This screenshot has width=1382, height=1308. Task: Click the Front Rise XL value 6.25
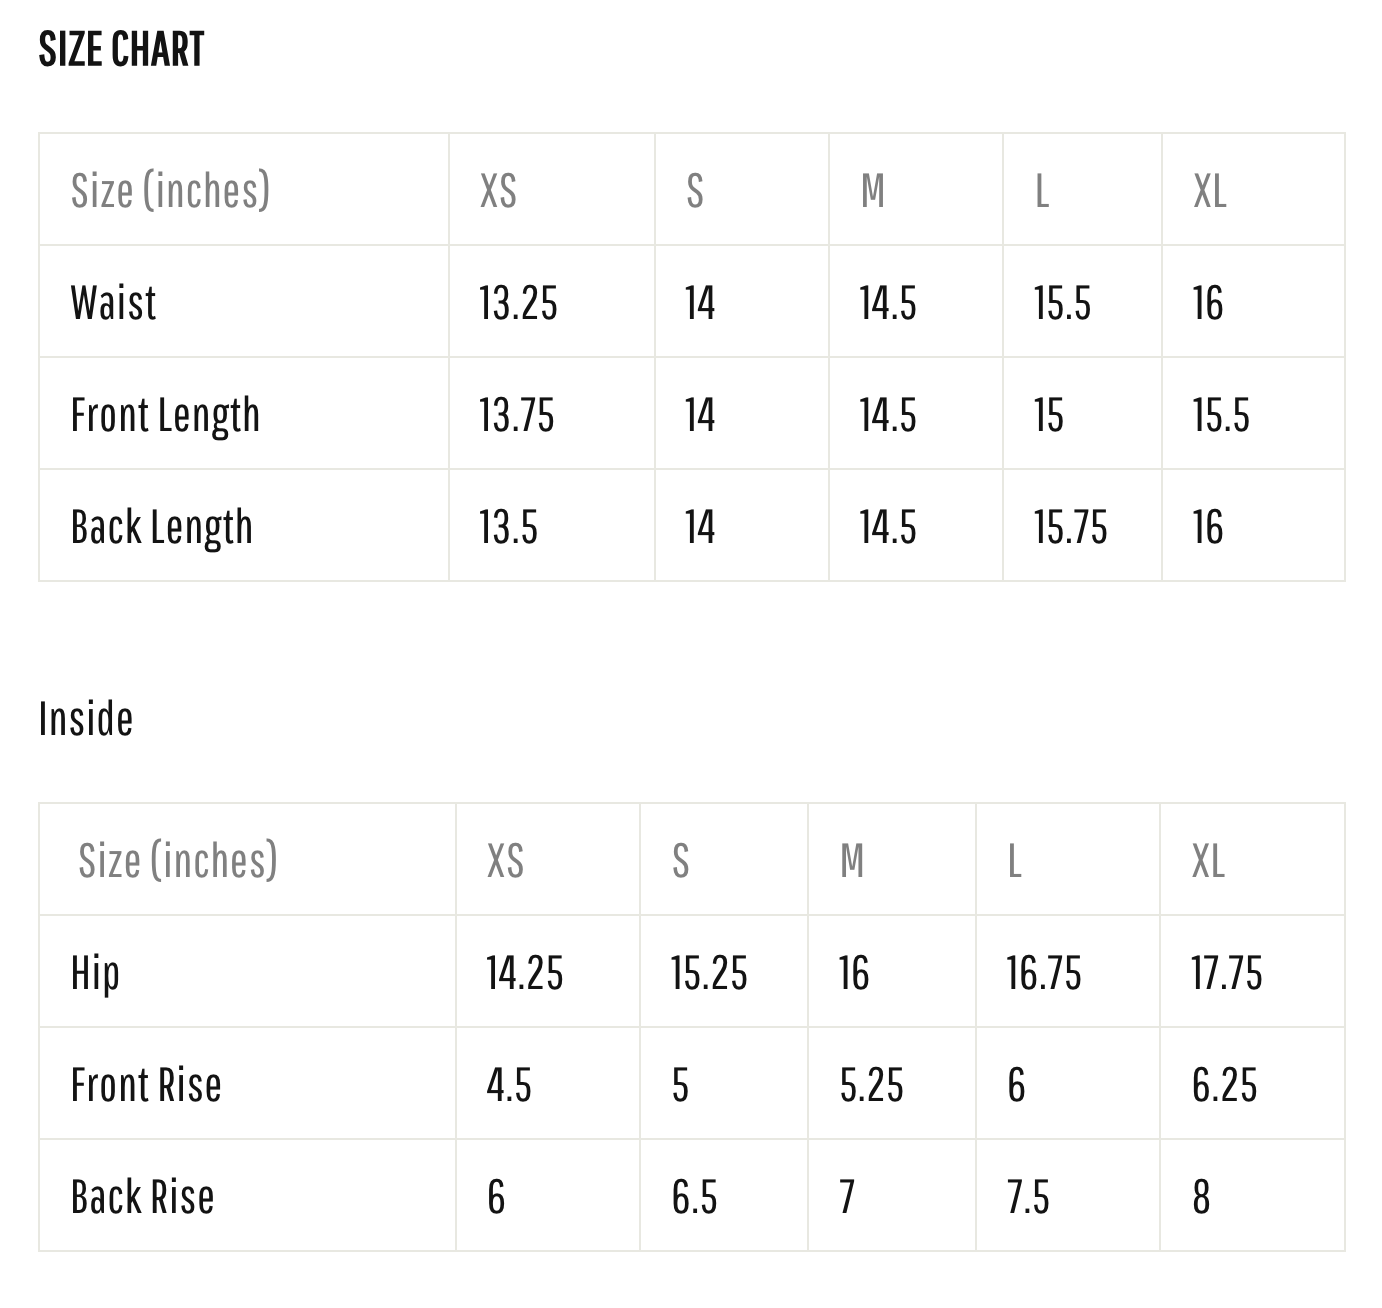point(1224,1085)
